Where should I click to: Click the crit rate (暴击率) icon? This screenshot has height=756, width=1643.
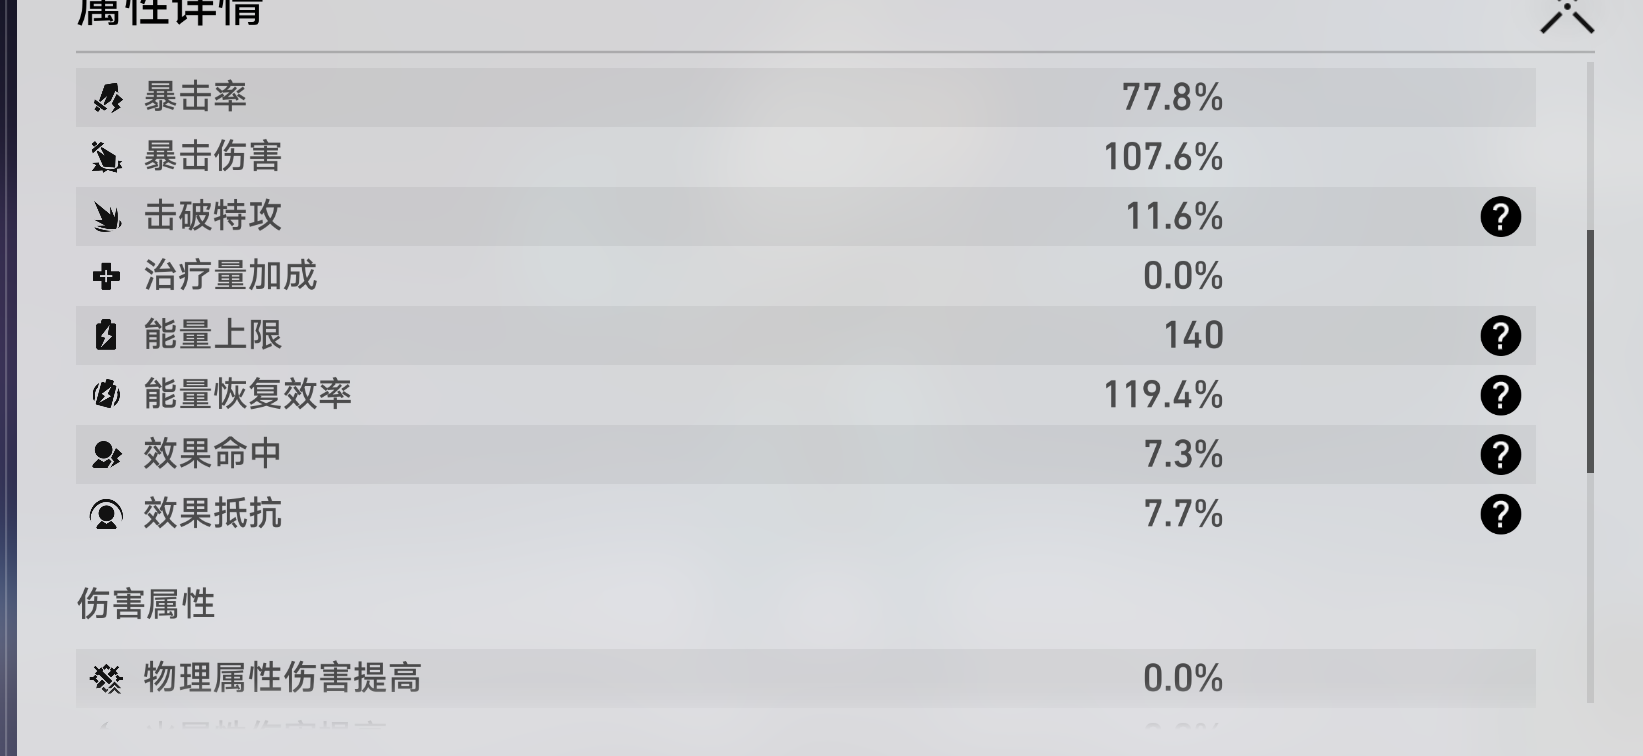coord(107,98)
